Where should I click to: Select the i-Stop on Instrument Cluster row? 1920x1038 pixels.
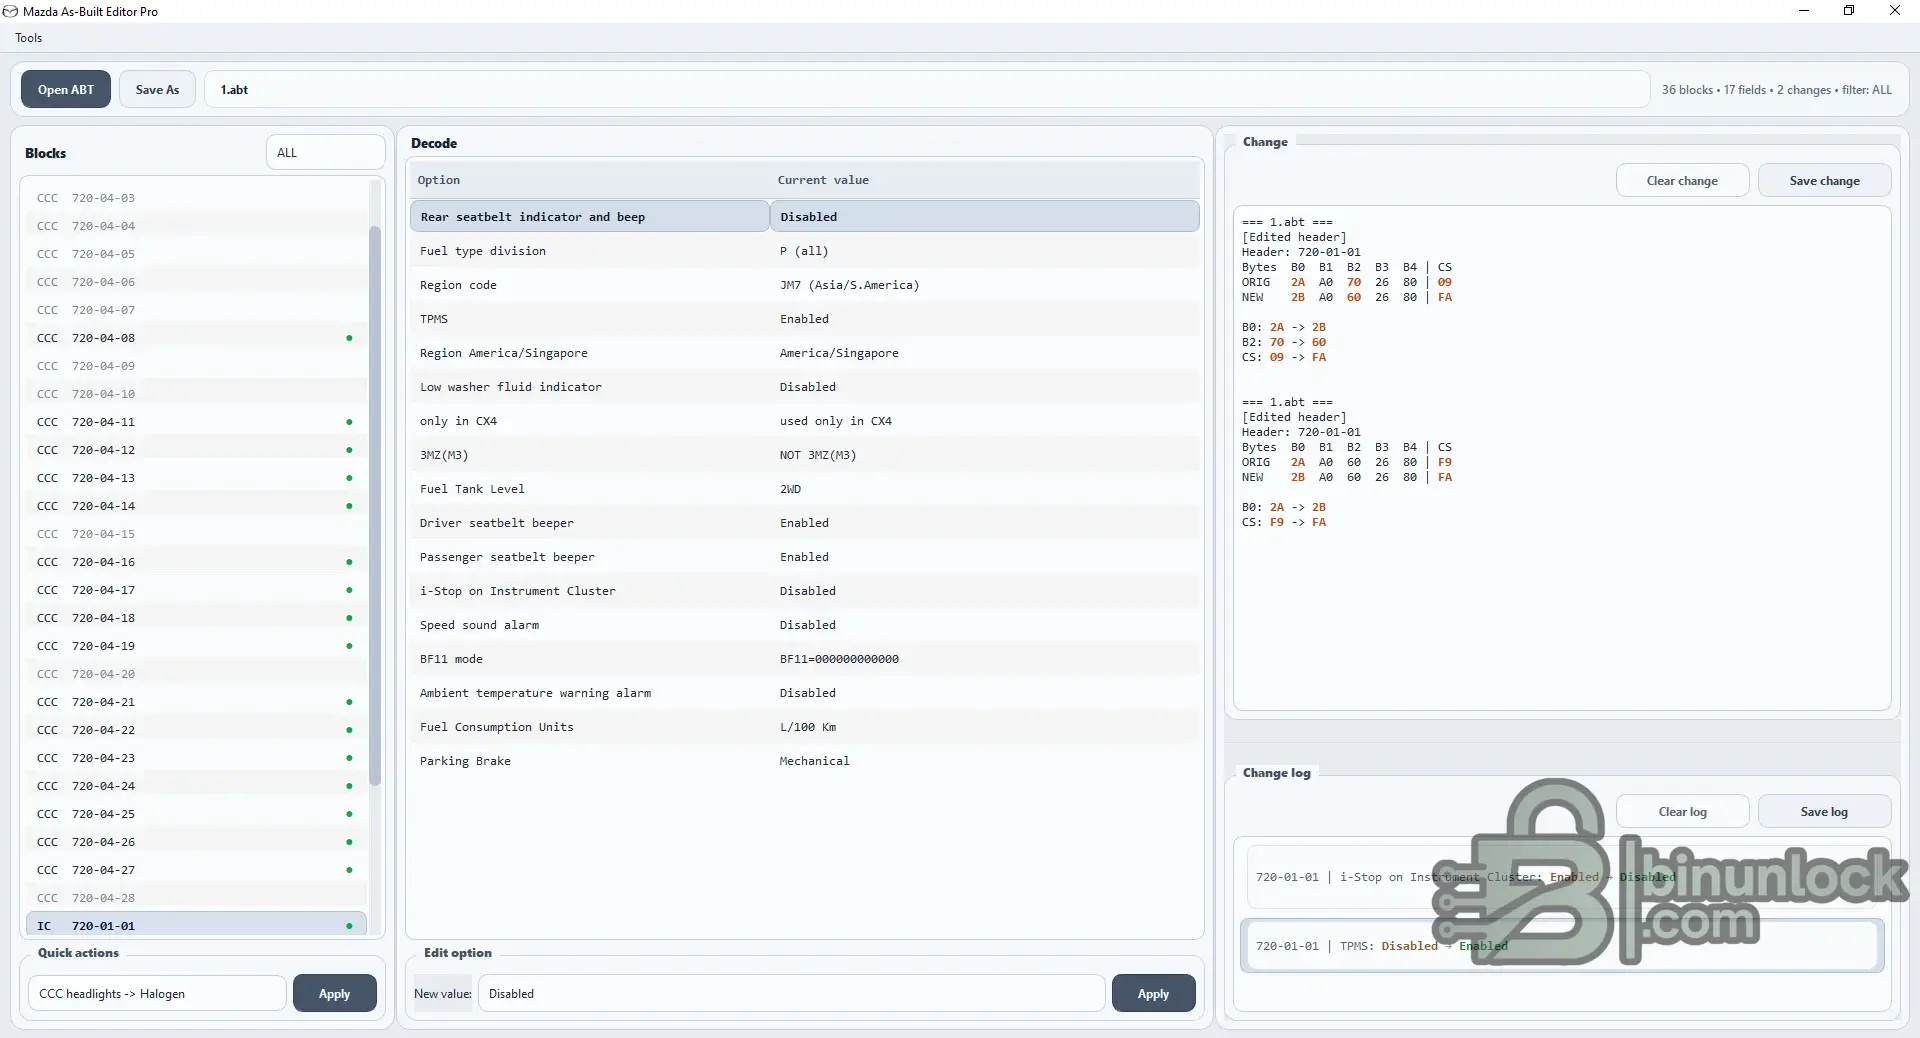(804, 591)
